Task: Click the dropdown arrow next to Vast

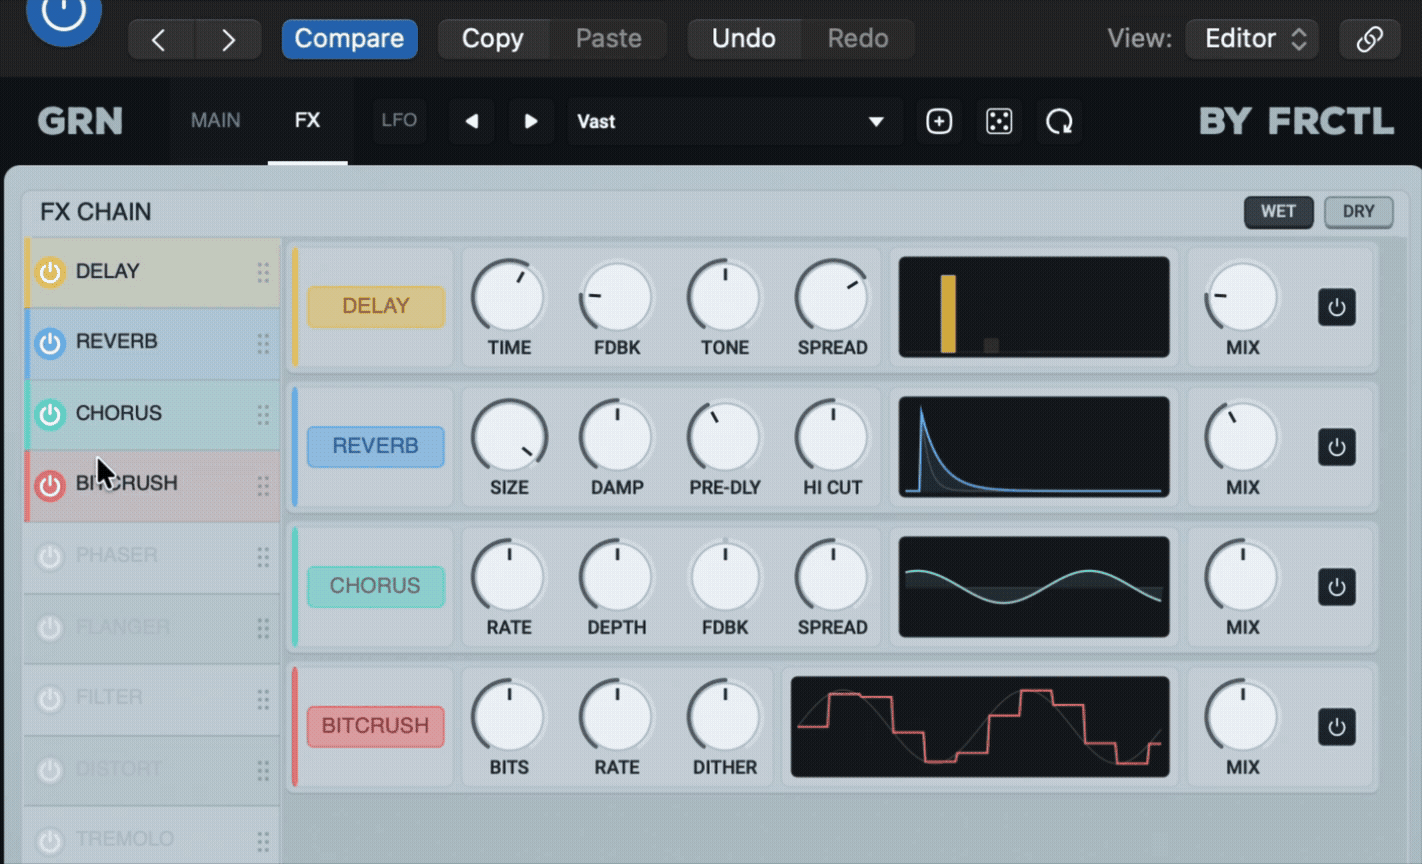Action: coord(876,122)
